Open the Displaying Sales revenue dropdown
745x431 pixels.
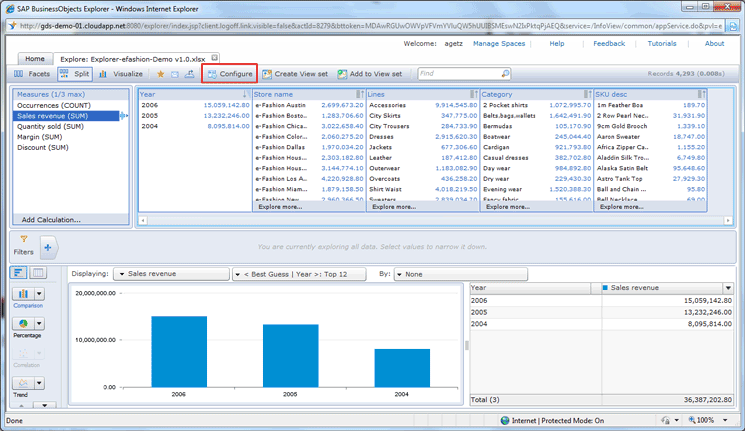tap(172, 274)
